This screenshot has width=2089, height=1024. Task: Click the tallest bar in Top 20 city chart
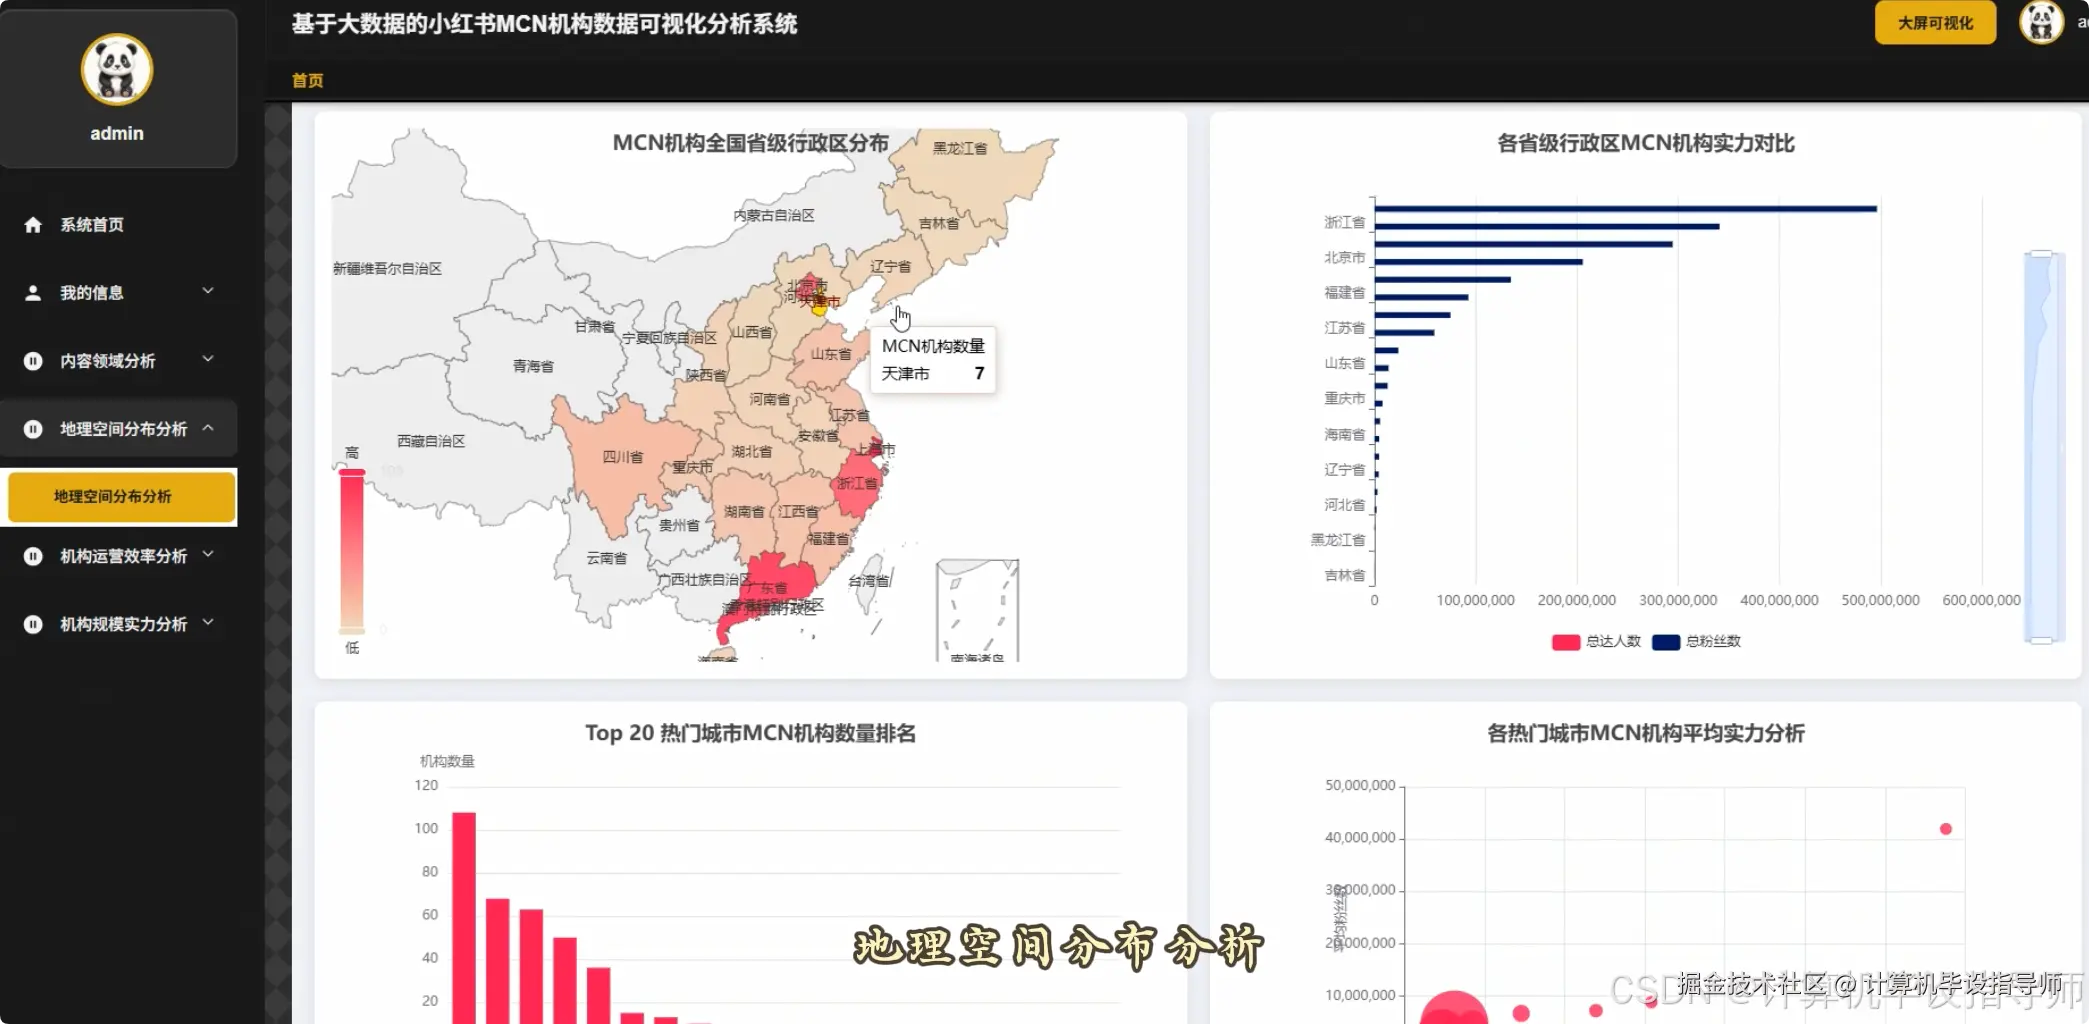click(464, 917)
